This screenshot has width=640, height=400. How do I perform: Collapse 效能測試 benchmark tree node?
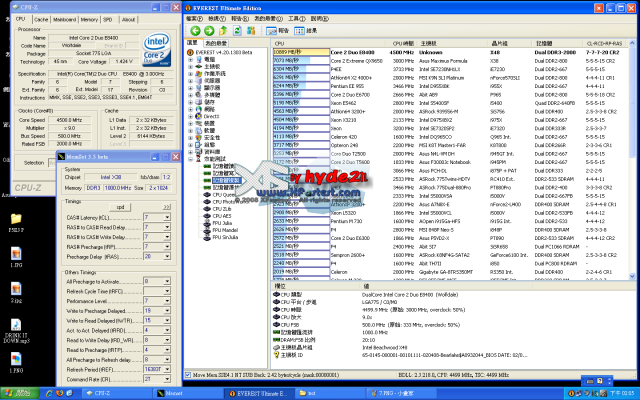click(x=190, y=159)
